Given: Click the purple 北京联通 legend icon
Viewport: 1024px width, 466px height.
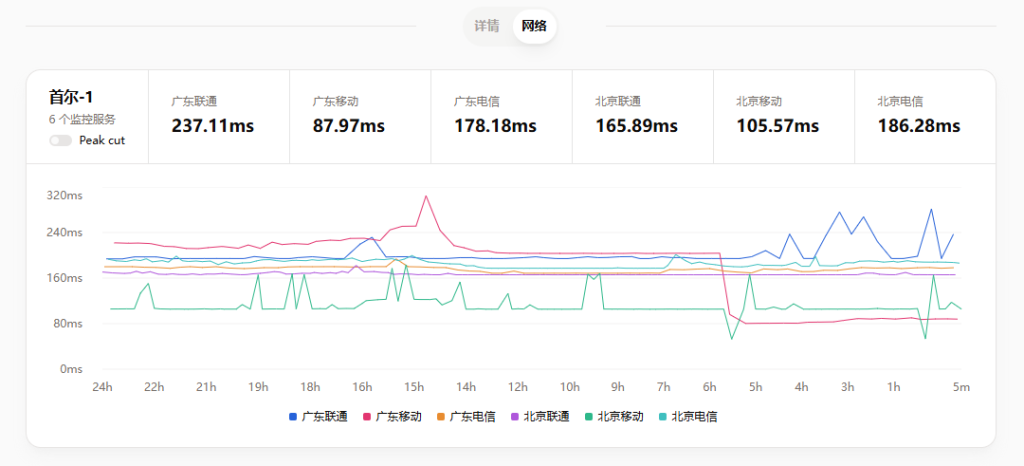Looking at the screenshot, I should [515, 417].
